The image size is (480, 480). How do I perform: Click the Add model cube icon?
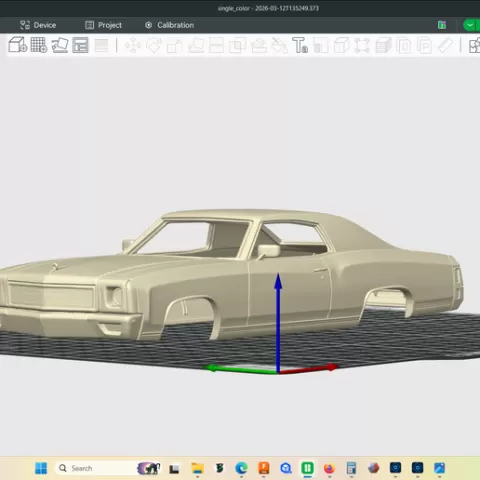click(17, 45)
